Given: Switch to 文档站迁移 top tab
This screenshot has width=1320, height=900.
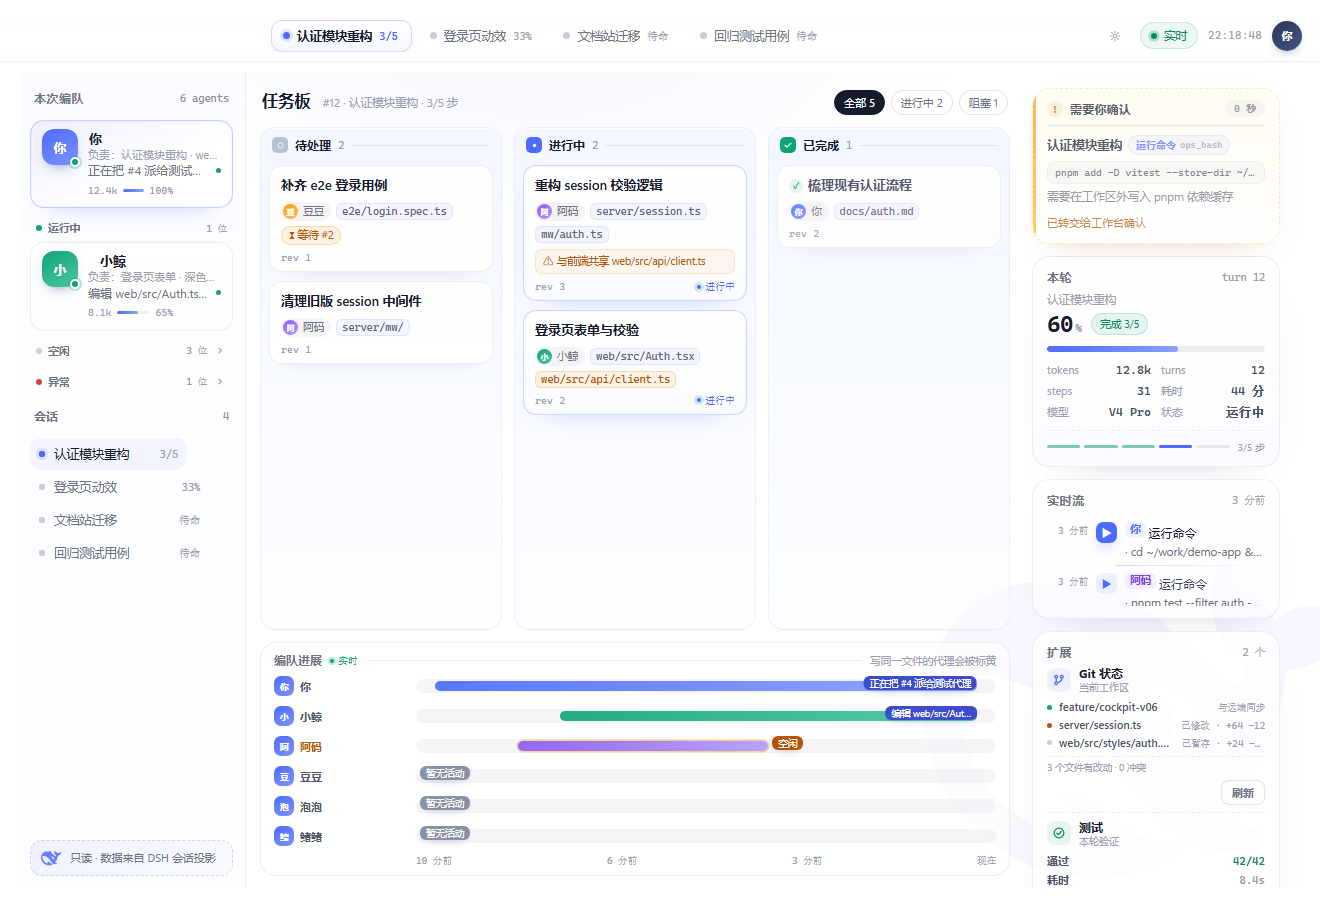Looking at the screenshot, I should point(615,36).
